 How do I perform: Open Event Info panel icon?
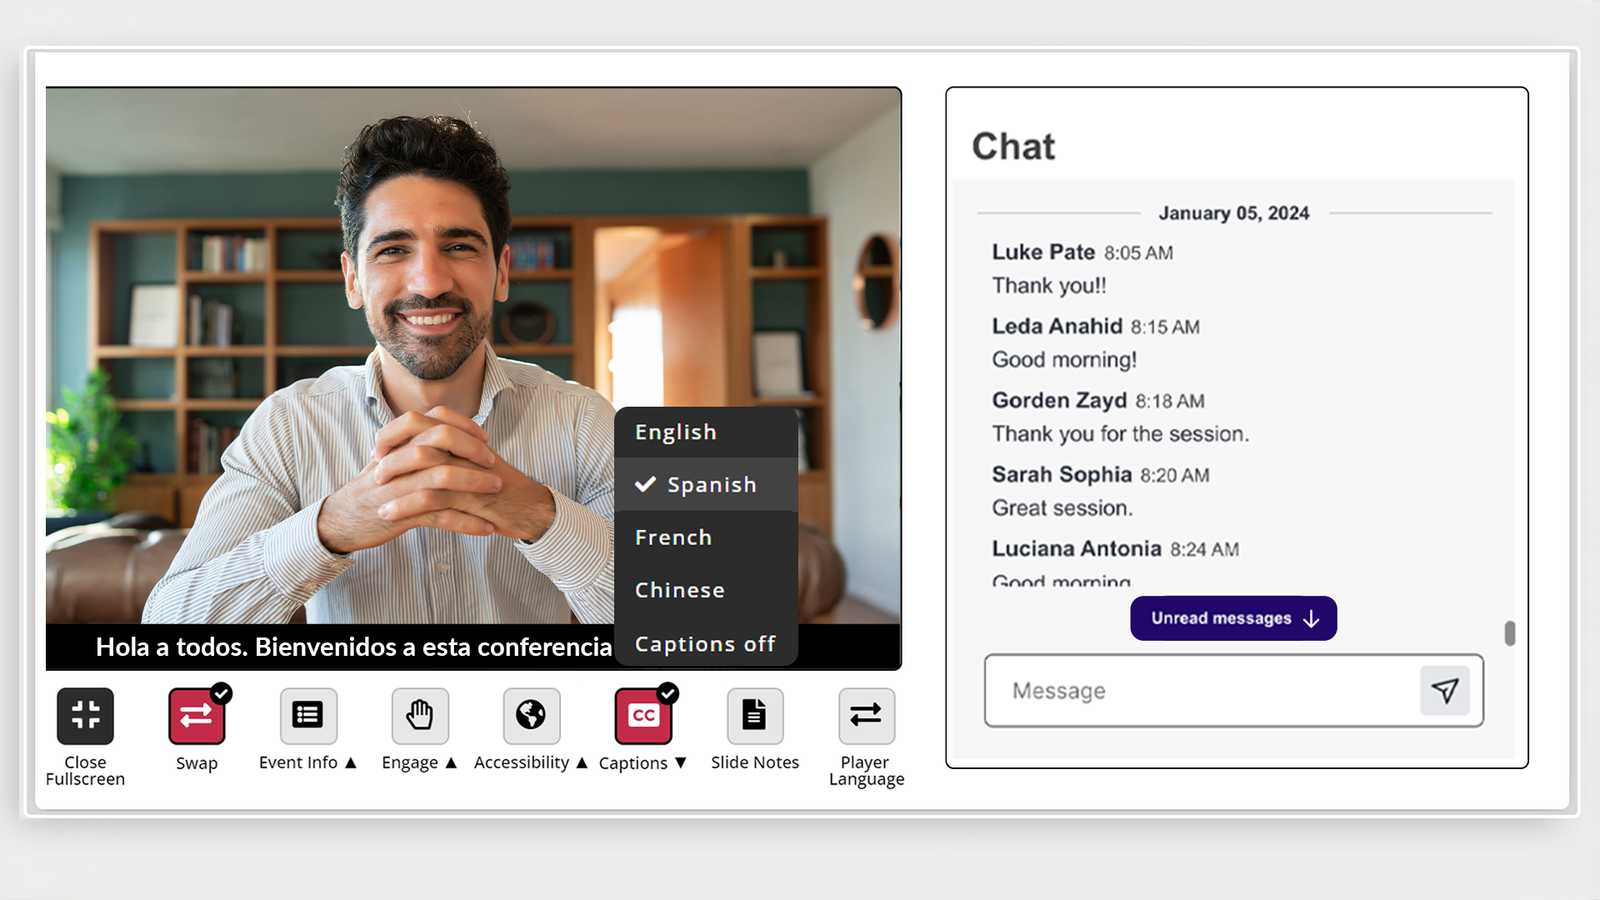point(307,715)
